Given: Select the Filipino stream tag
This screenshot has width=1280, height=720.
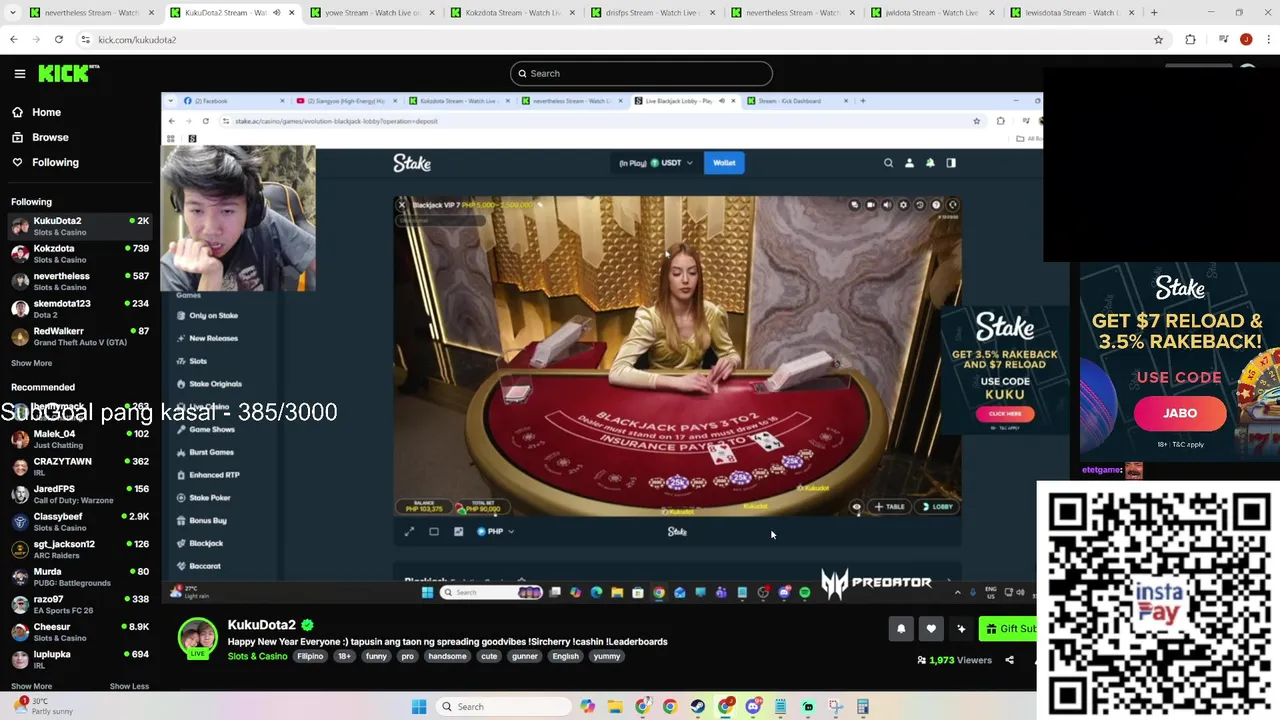Looking at the screenshot, I should pos(310,656).
